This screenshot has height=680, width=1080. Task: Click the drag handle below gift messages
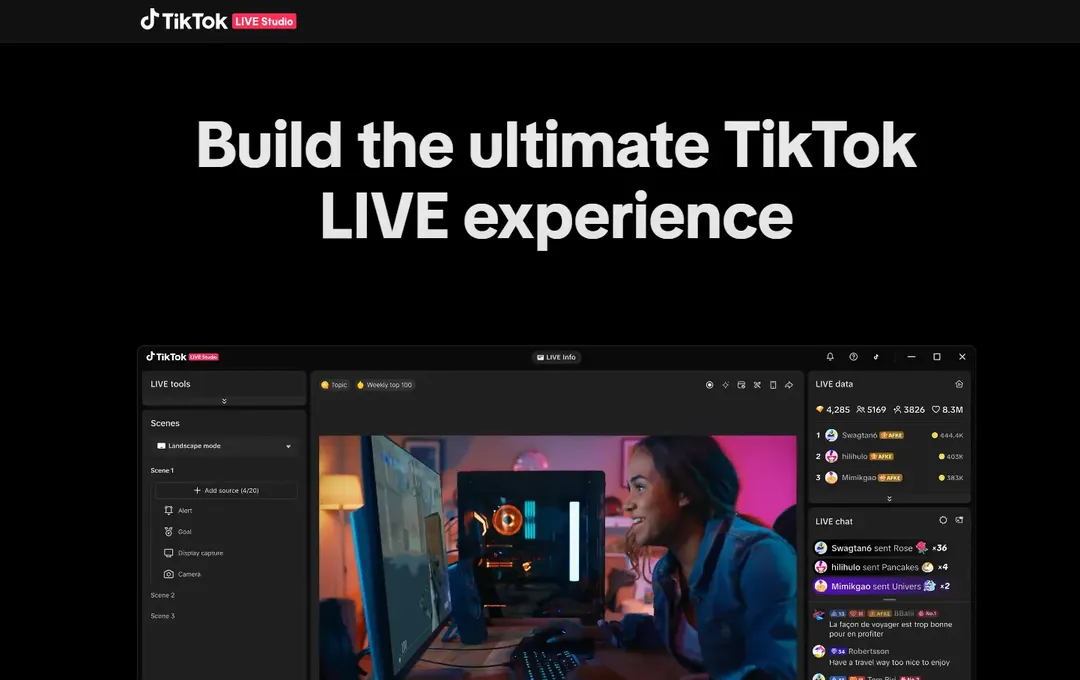point(889,599)
